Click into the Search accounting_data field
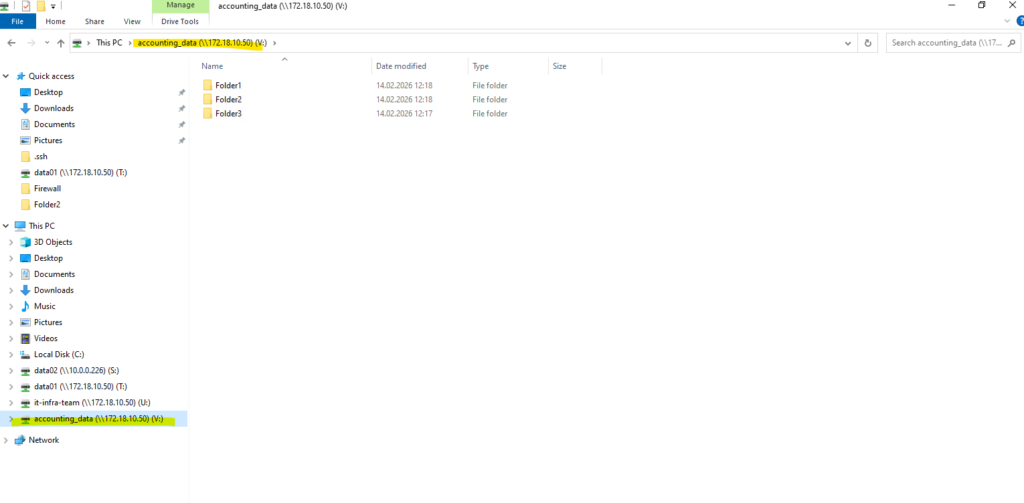 [x=947, y=43]
